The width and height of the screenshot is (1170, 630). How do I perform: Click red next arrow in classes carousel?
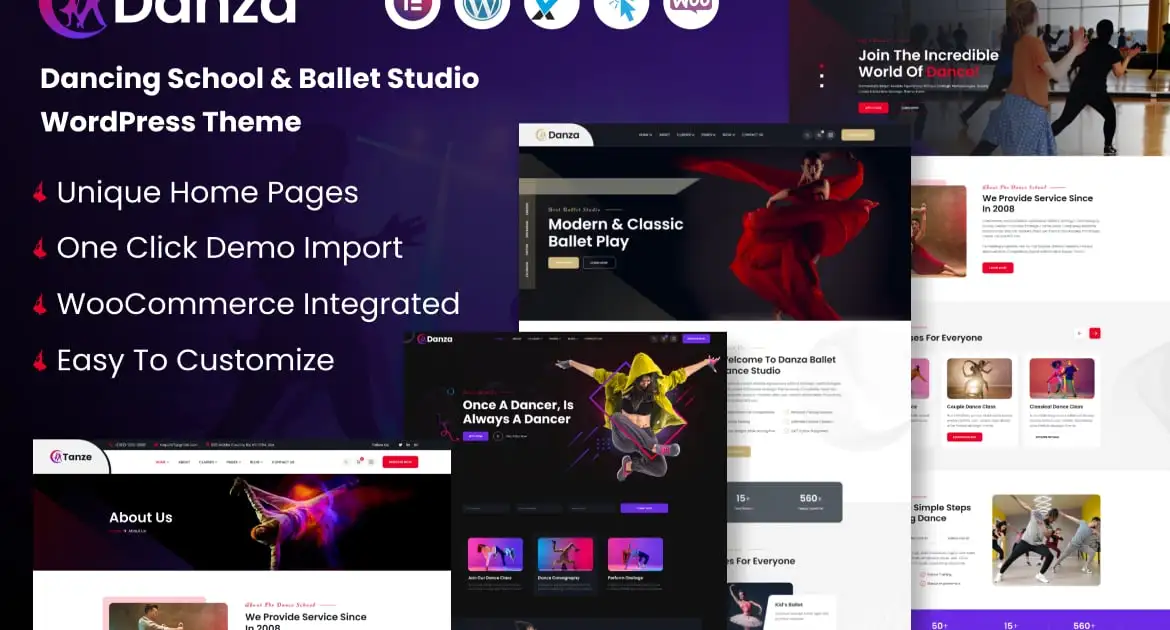click(x=1095, y=333)
